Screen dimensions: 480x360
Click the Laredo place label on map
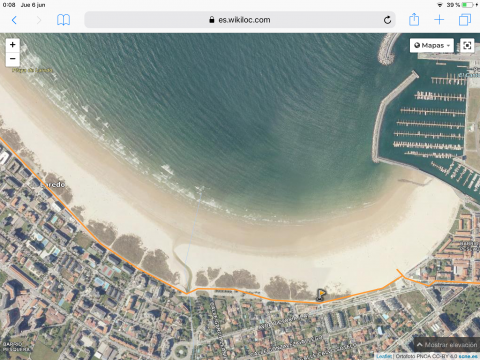click(x=52, y=184)
